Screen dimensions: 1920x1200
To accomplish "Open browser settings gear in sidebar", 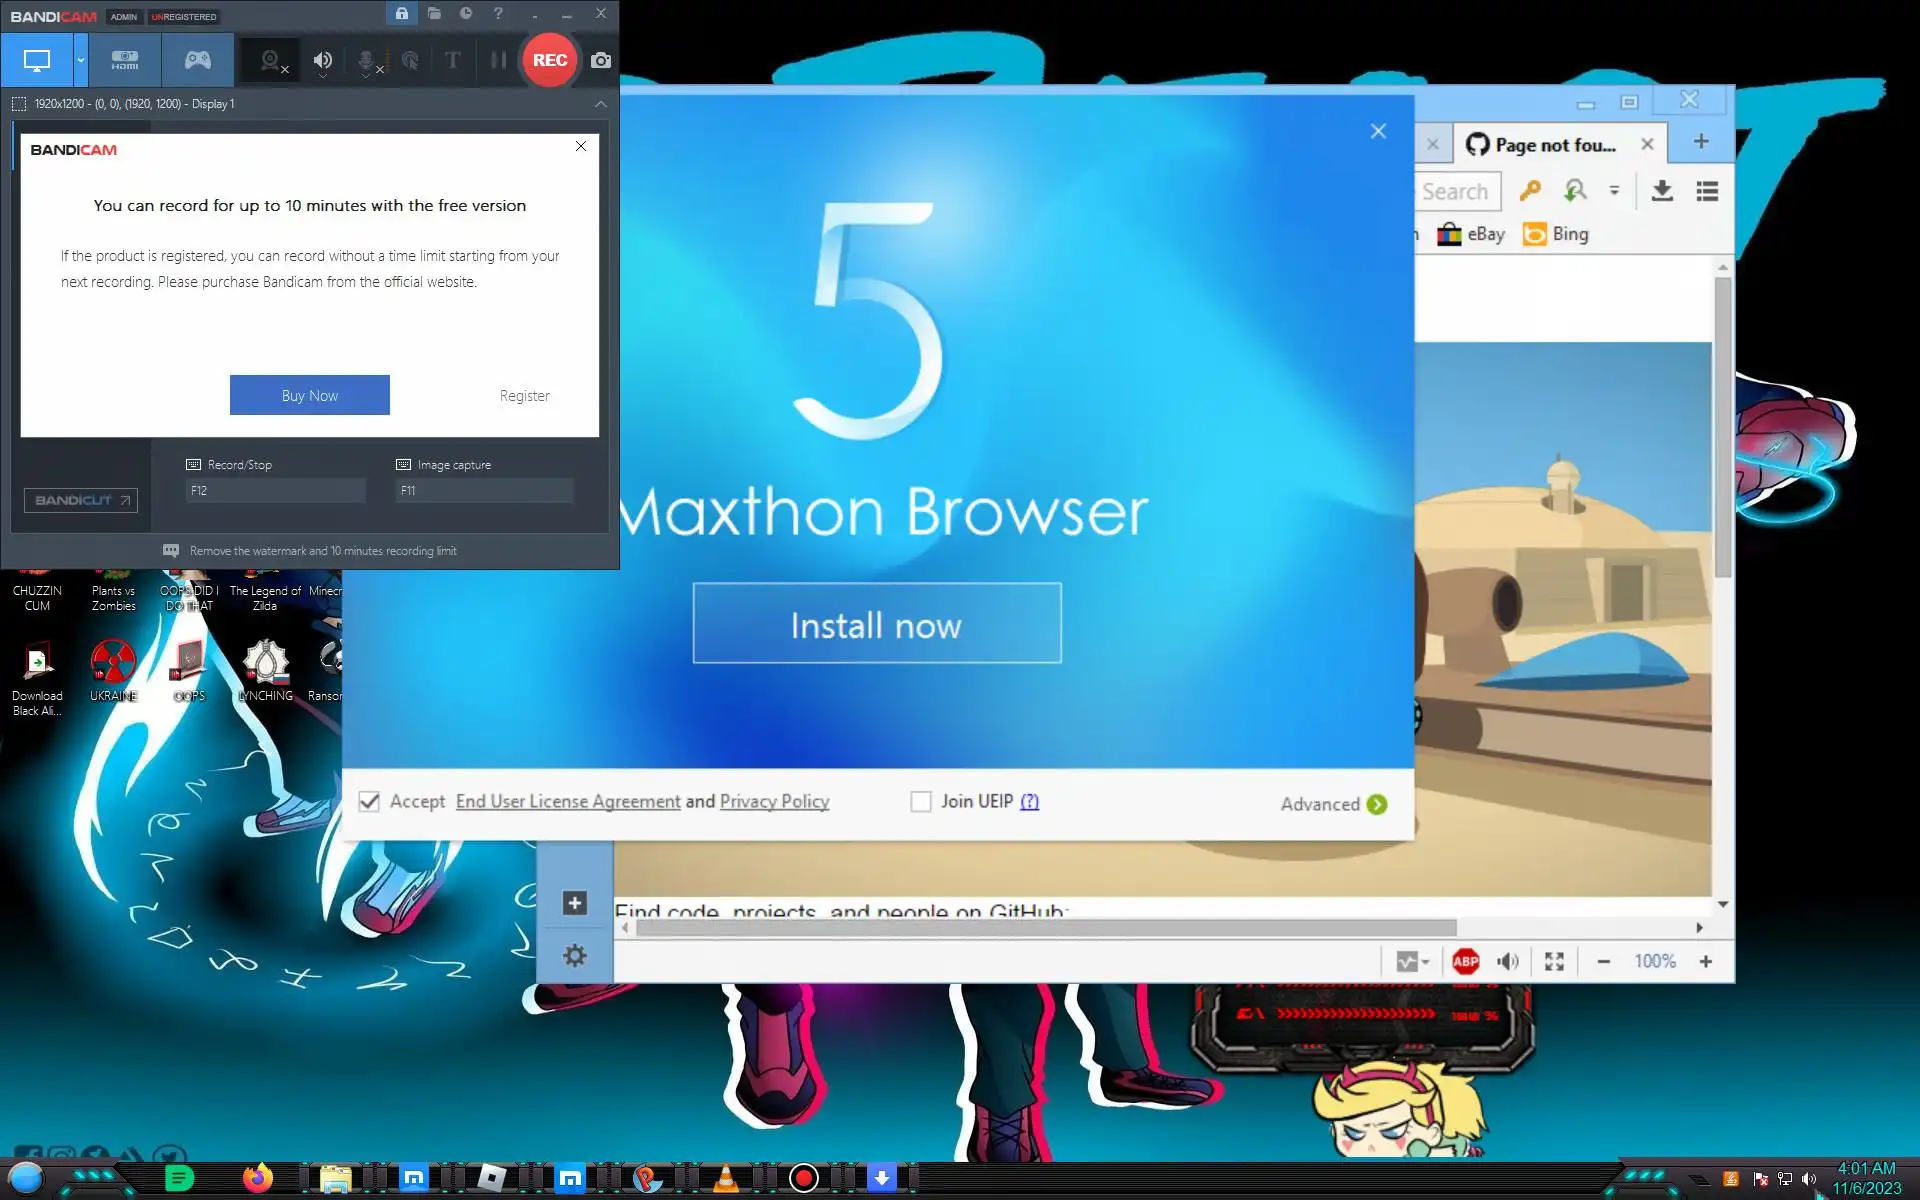I will coord(574,956).
